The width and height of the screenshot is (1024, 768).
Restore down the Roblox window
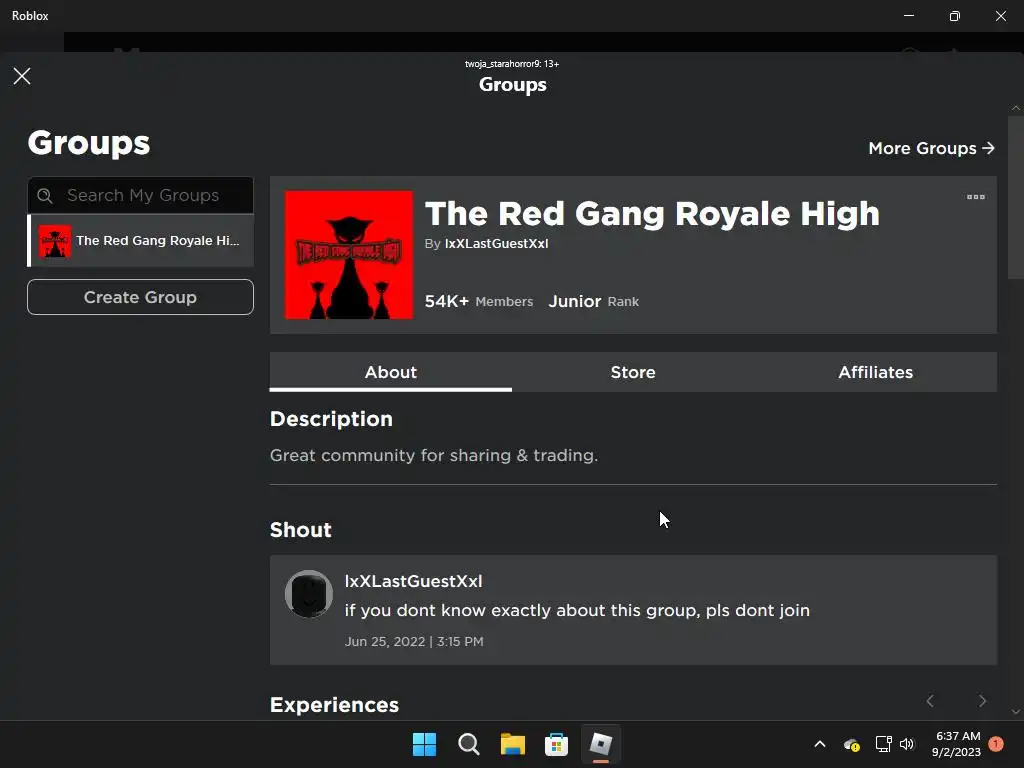[955, 16]
